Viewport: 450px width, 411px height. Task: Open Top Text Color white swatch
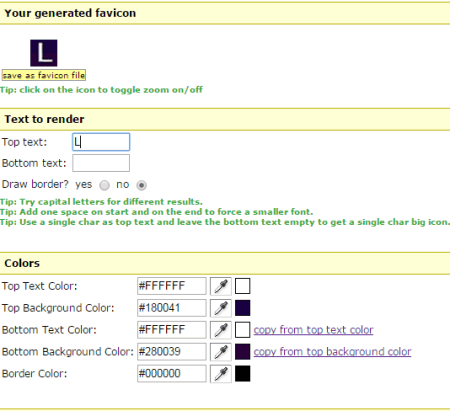(243, 286)
